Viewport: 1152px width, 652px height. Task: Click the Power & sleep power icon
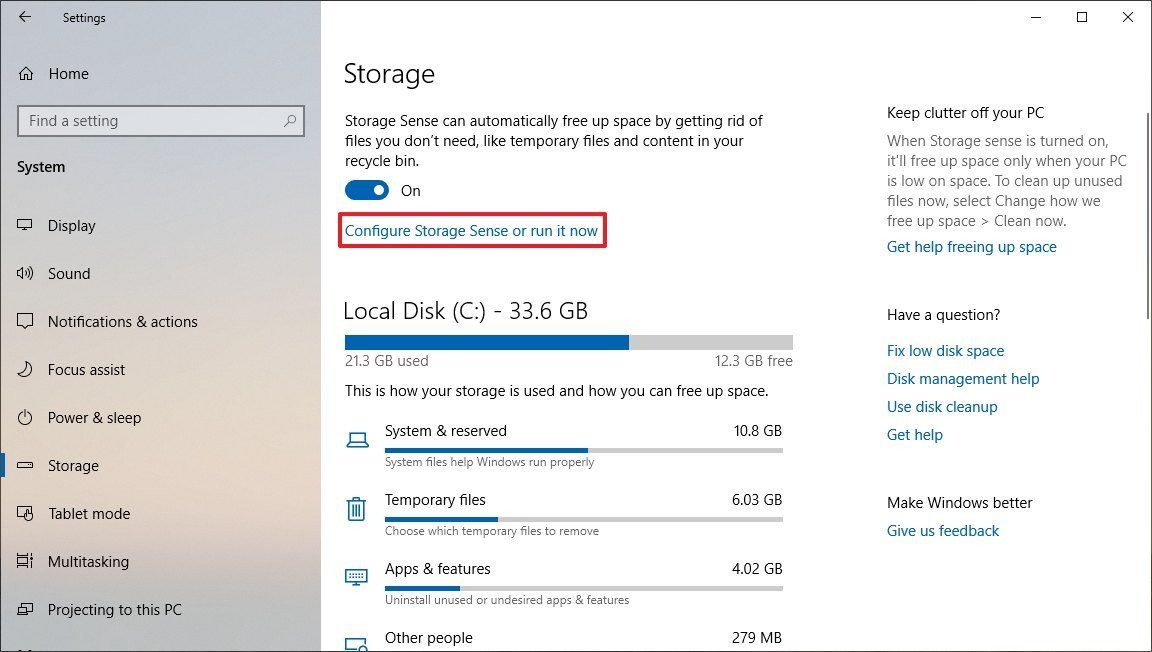click(x=23, y=417)
